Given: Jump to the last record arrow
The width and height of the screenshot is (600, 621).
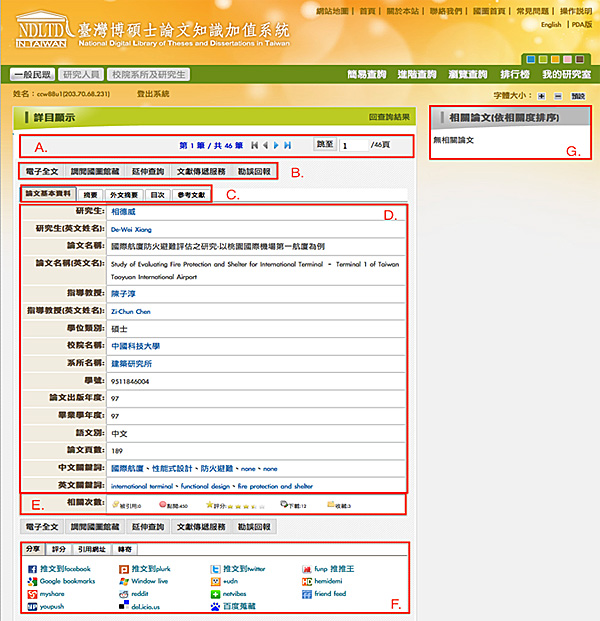Looking at the screenshot, I should pos(288,145).
